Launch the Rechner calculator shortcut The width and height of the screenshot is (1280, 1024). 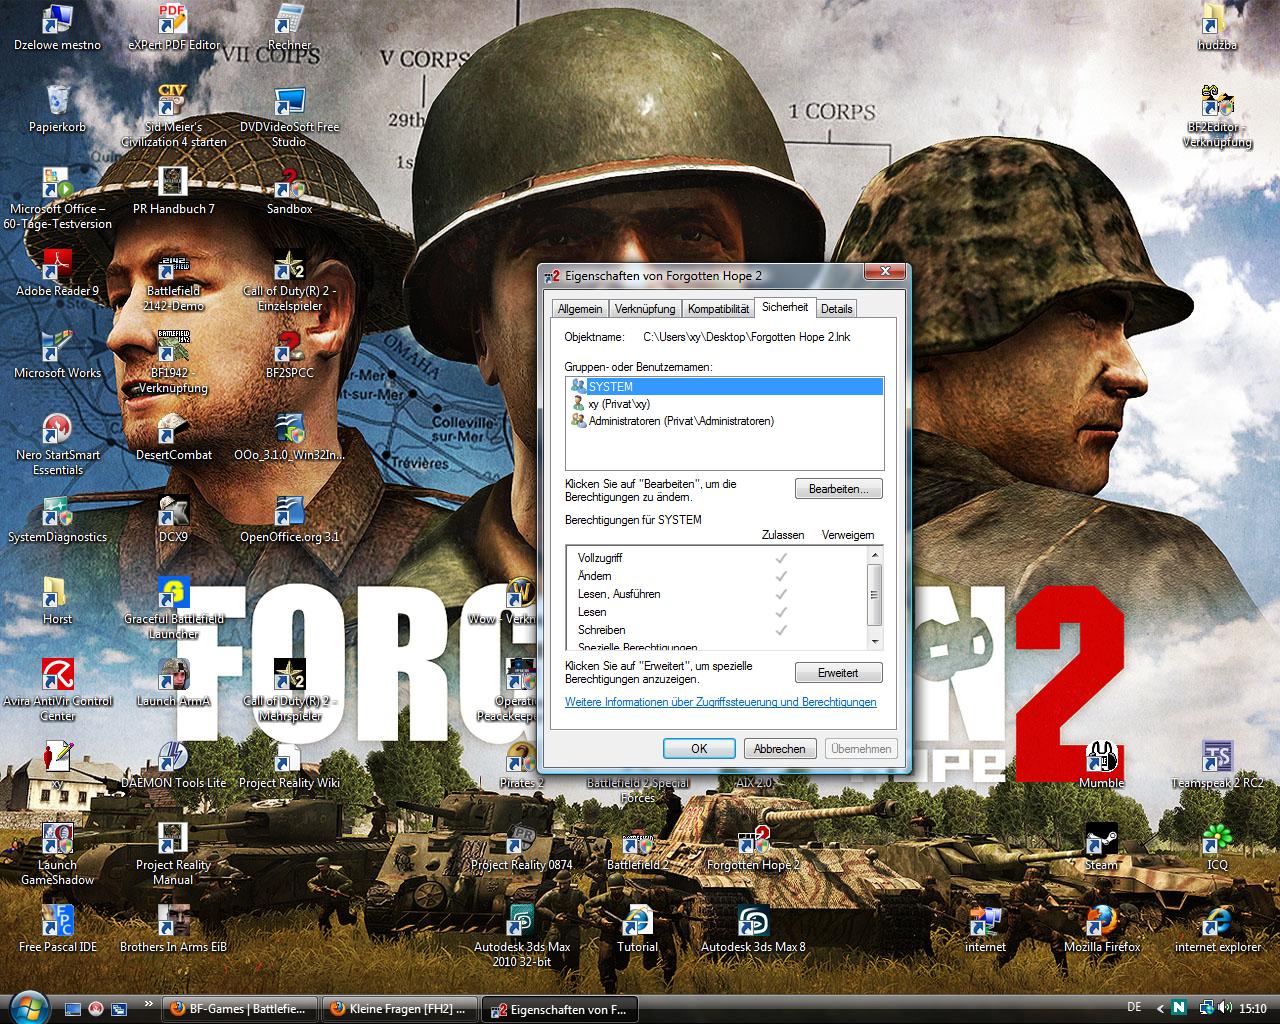coord(289,27)
